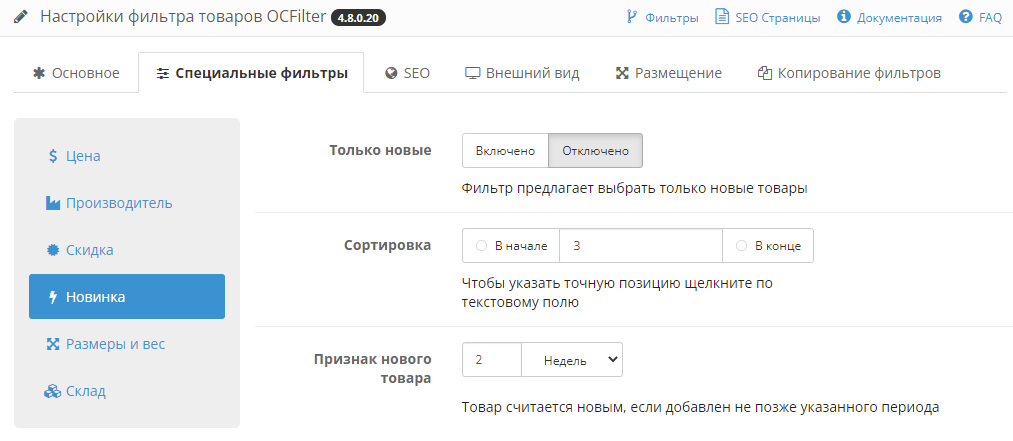The image size is (1013, 441).
Task: Click the boxes icon next to Склад
Action: (x=53, y=391)
